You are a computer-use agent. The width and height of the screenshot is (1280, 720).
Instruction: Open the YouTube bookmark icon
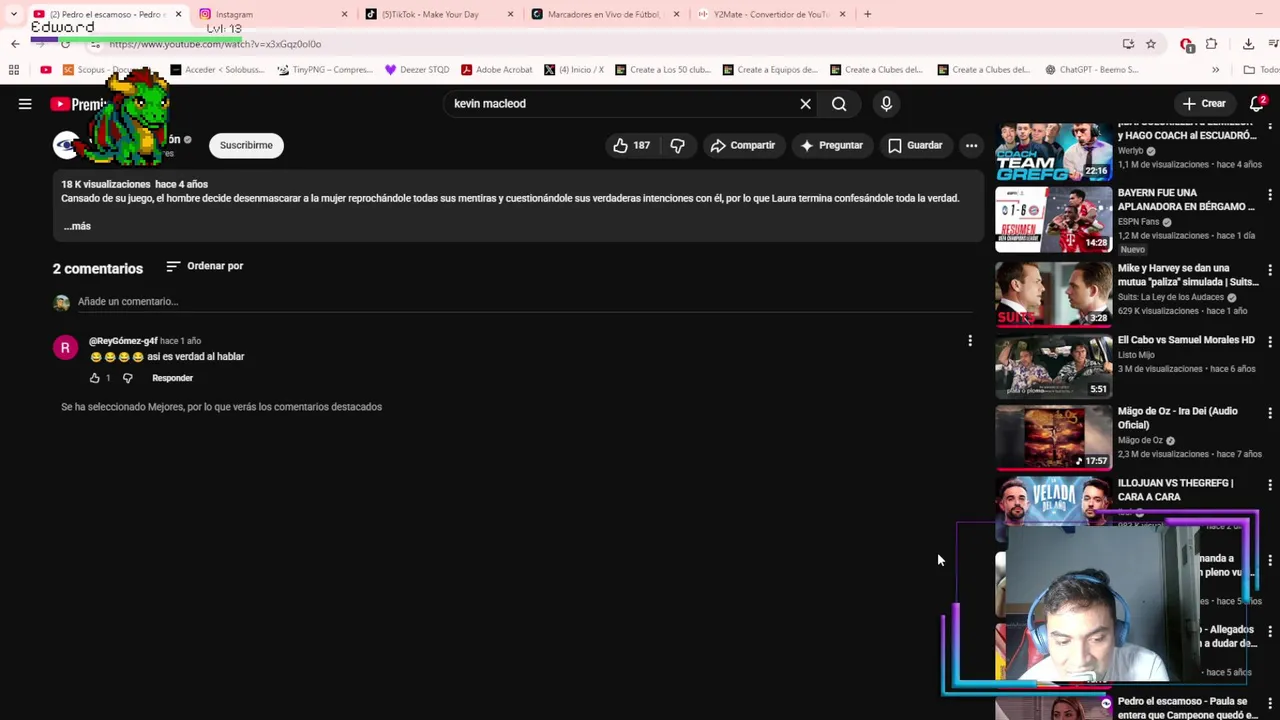(x=46, y=70)
